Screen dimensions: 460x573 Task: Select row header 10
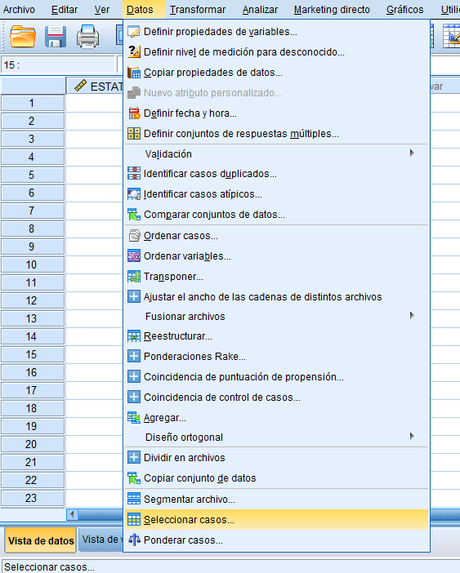coord(33,265)
